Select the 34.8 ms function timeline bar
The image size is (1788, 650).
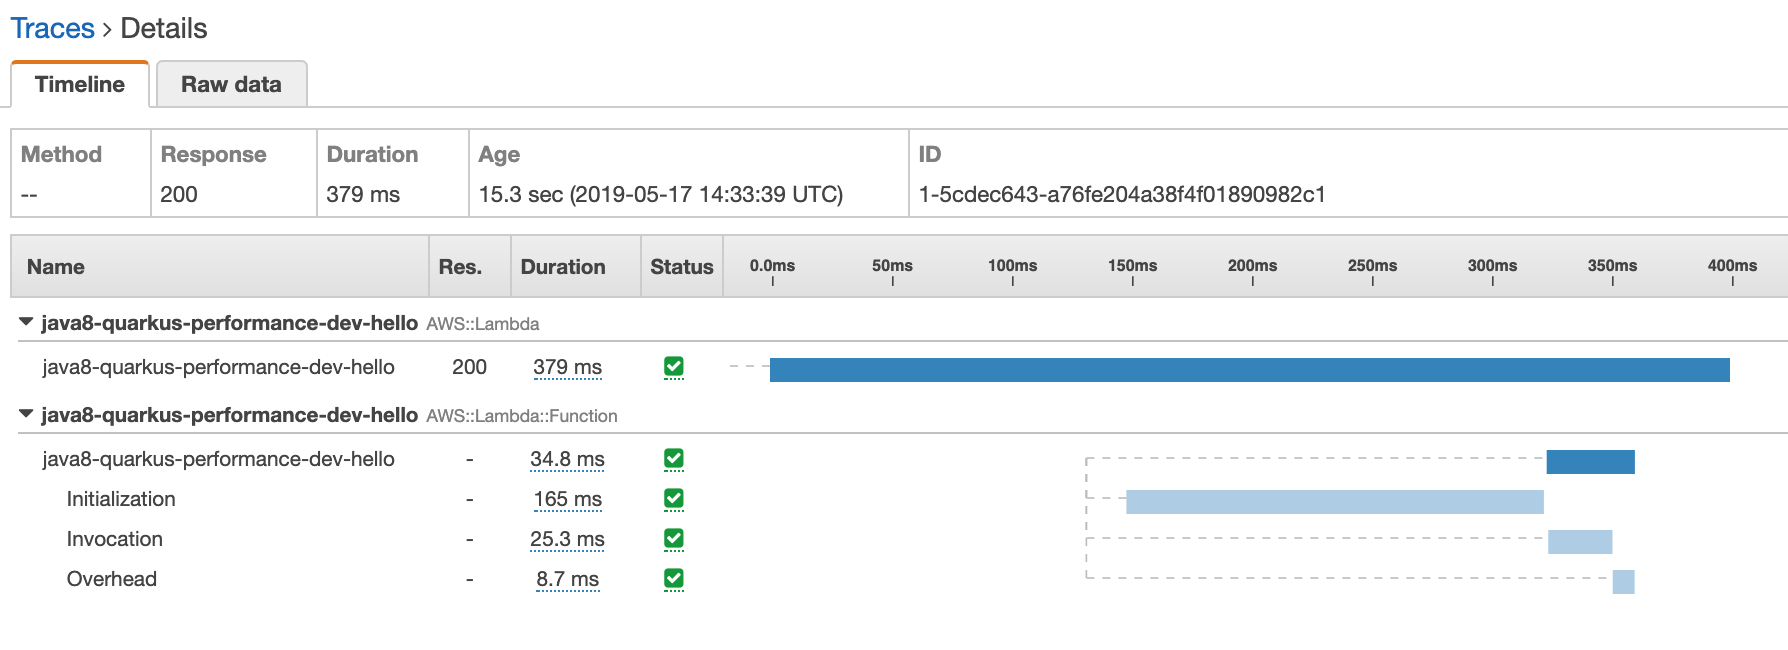[x=1590, y=462]
